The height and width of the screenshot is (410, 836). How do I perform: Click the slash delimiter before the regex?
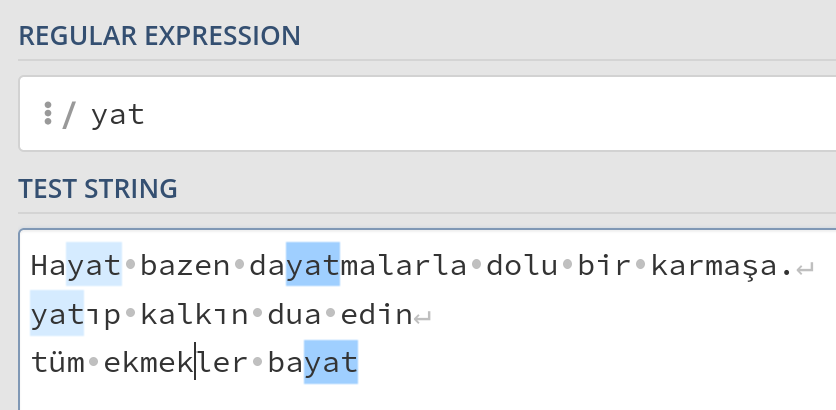[x=68, y=114]
